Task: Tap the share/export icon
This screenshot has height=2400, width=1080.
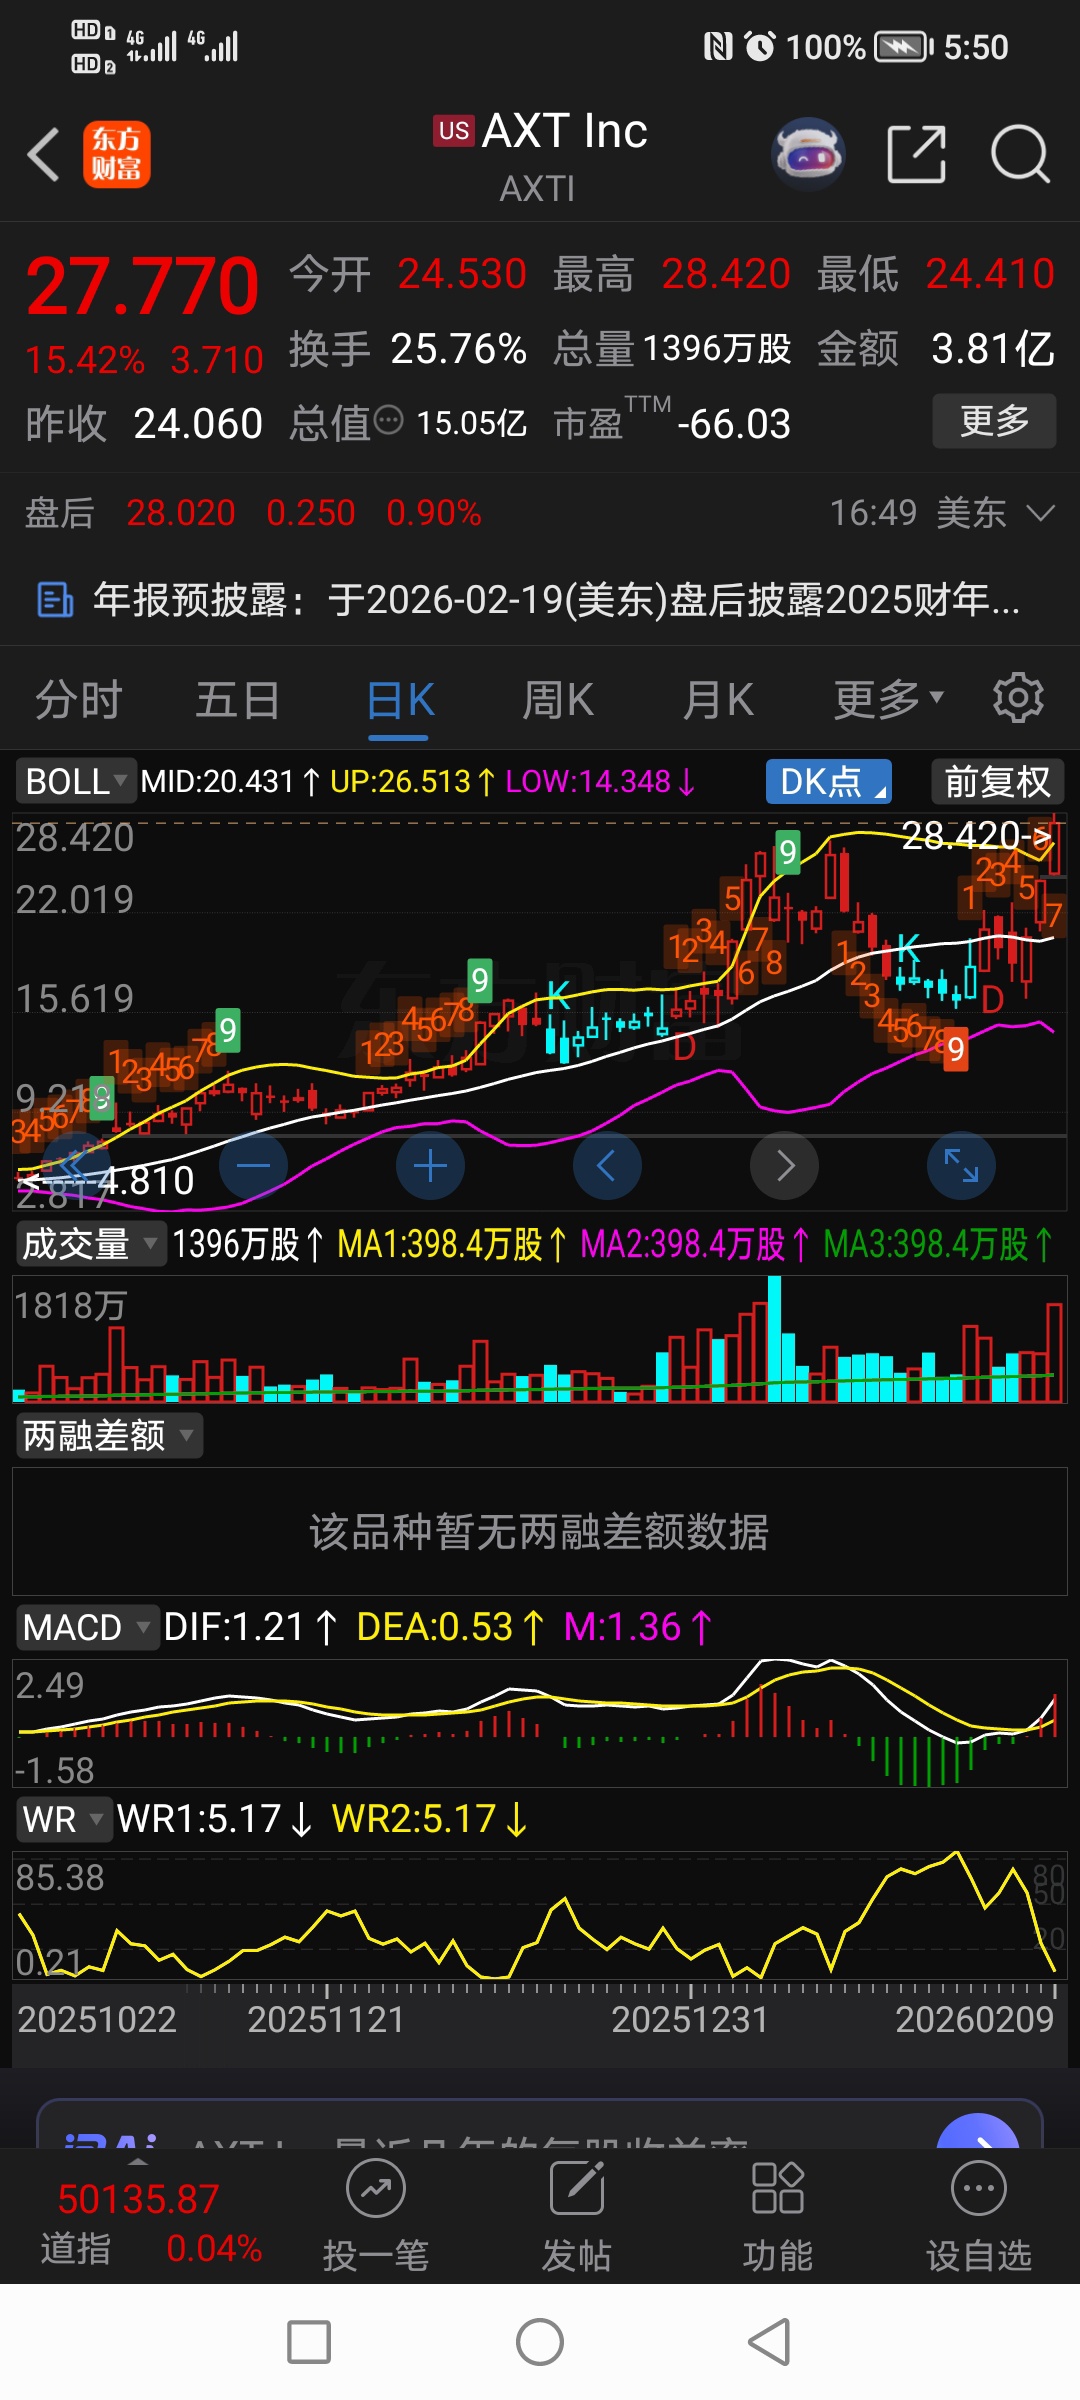Action: 917,155
